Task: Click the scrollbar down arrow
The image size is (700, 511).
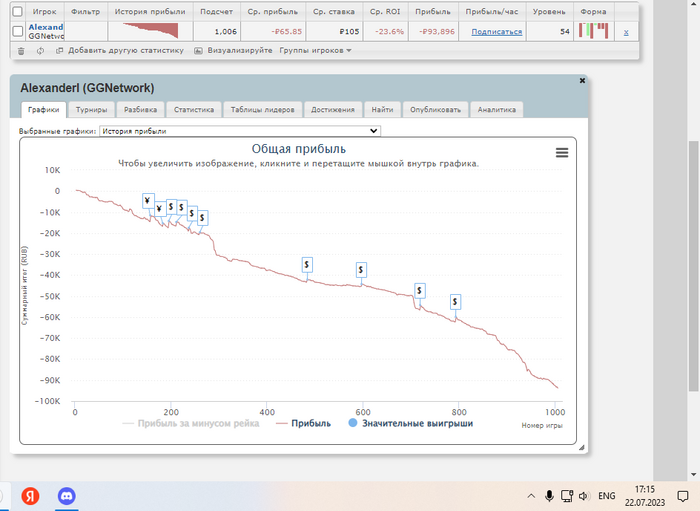Action: [x=693, y=474]
